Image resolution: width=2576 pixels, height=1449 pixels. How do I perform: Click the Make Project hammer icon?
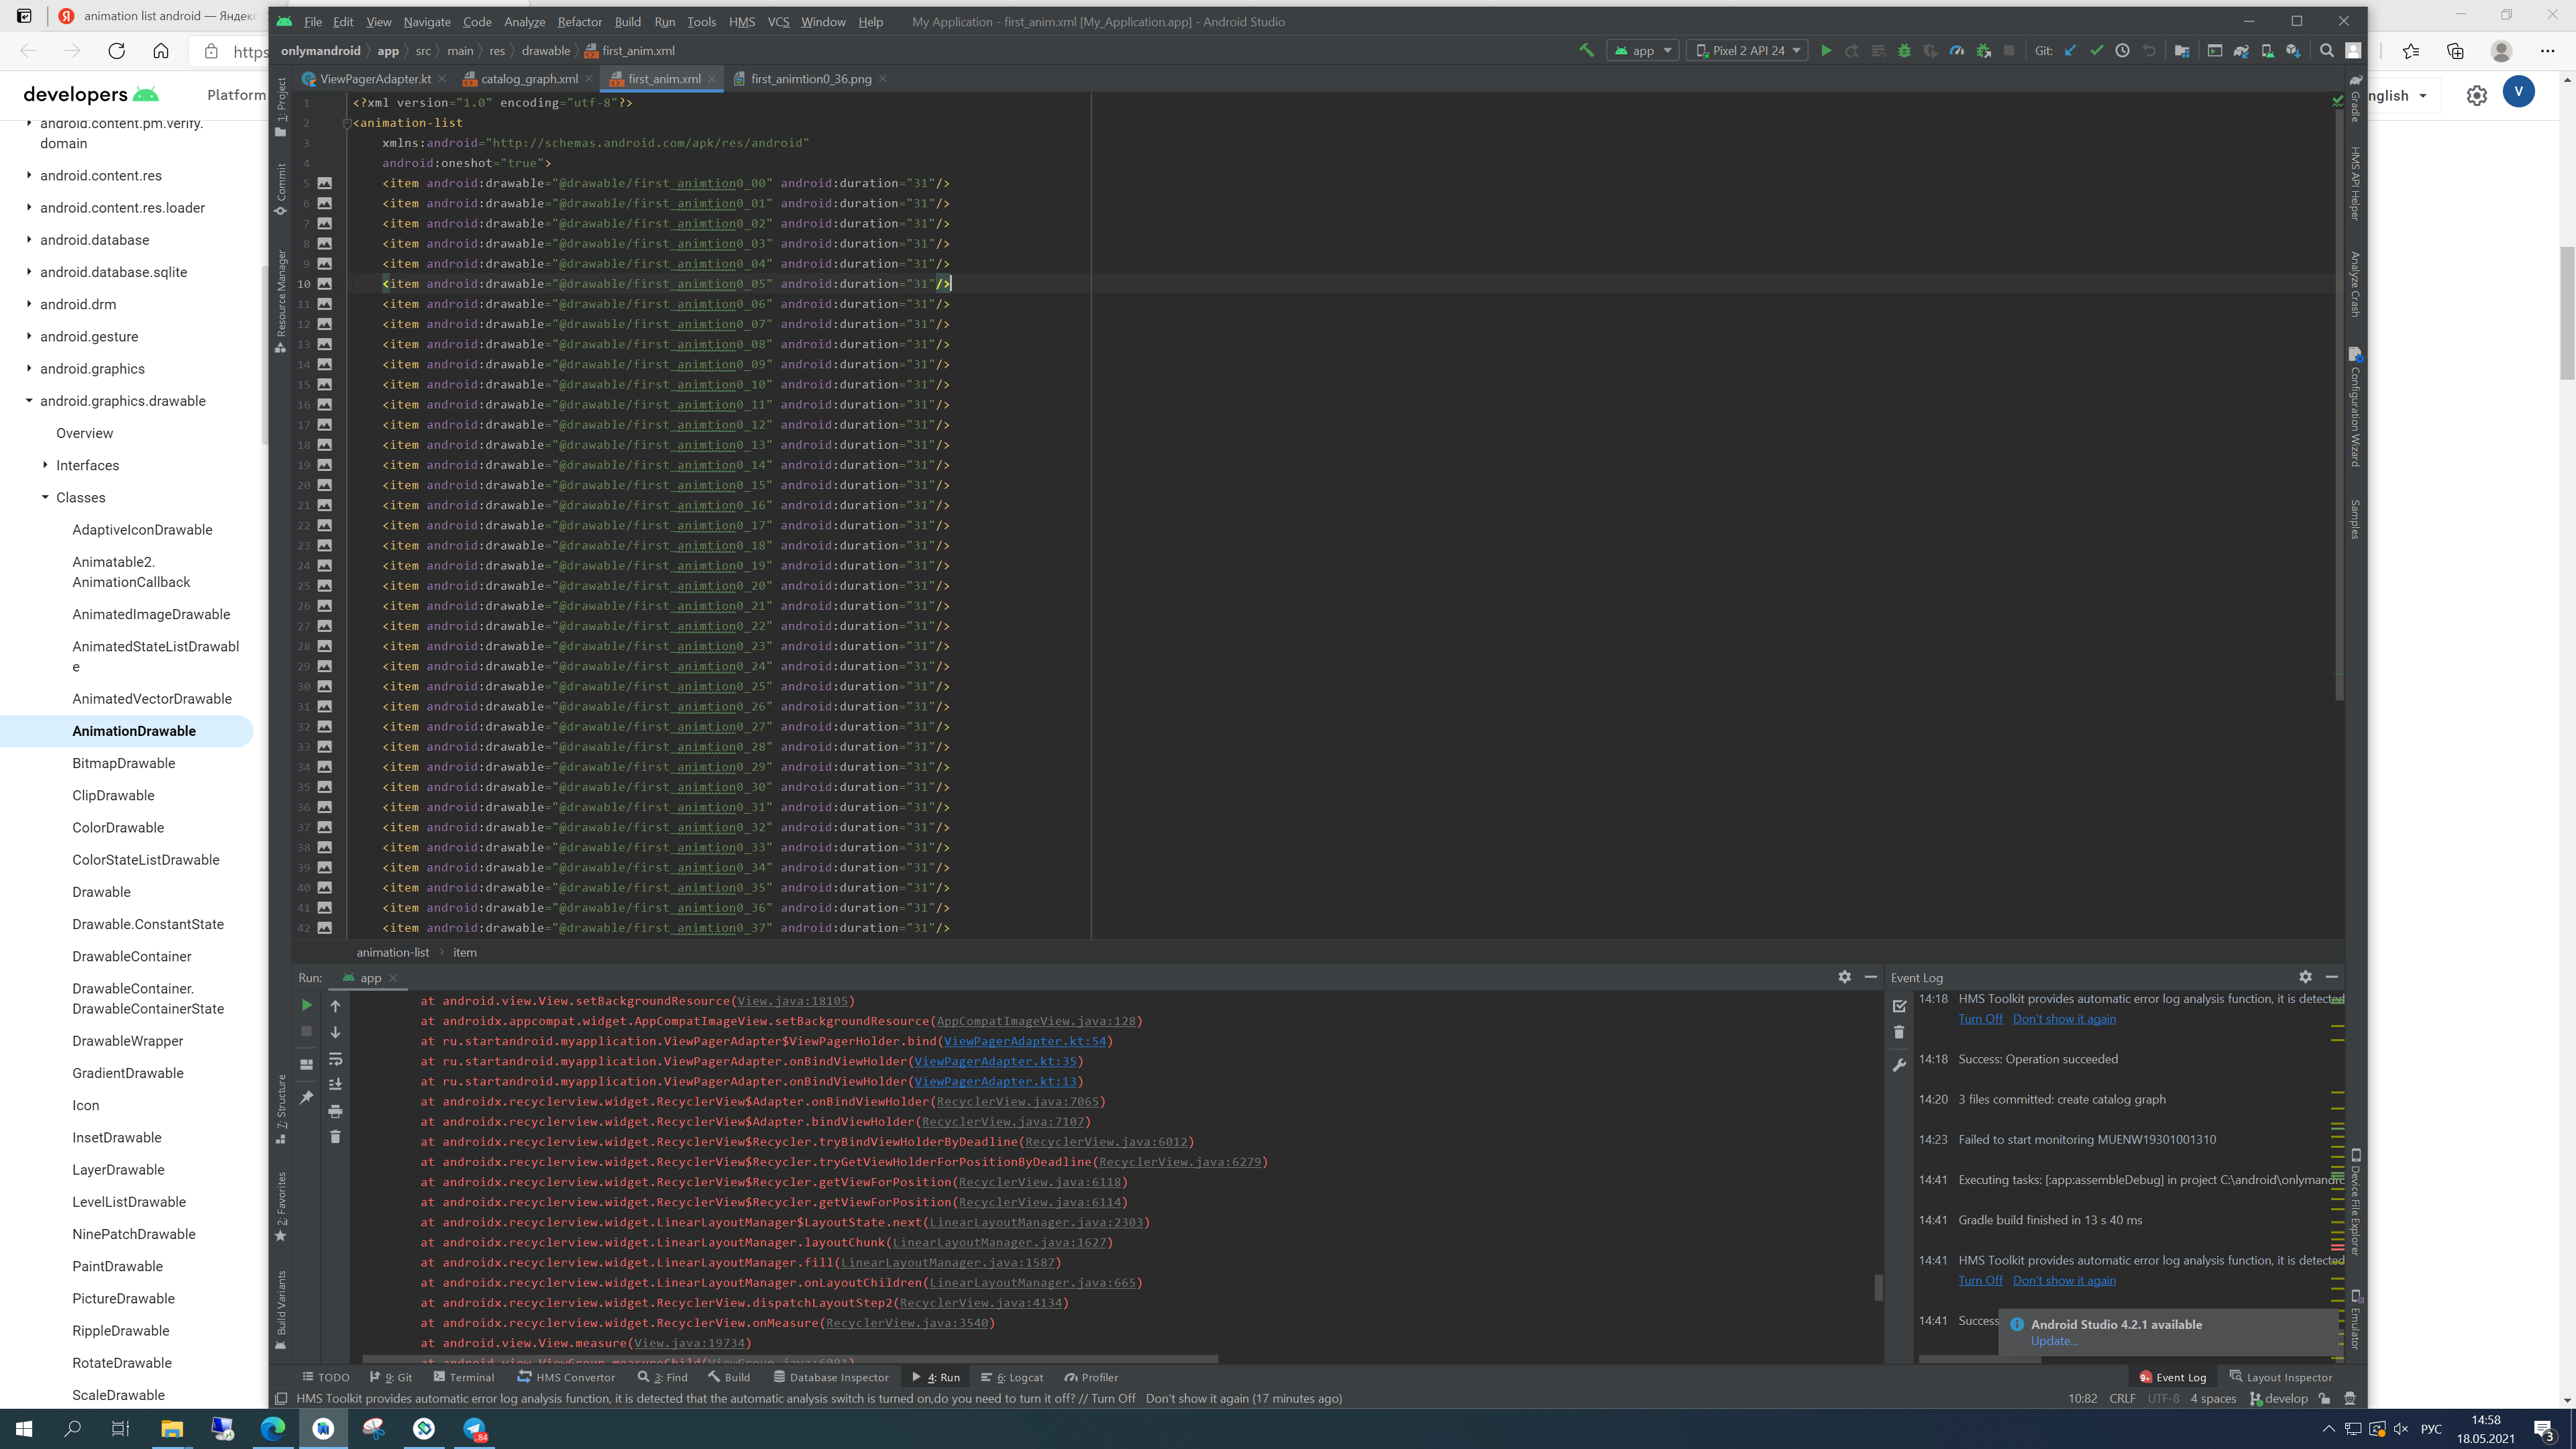(x=1586, y=50)
